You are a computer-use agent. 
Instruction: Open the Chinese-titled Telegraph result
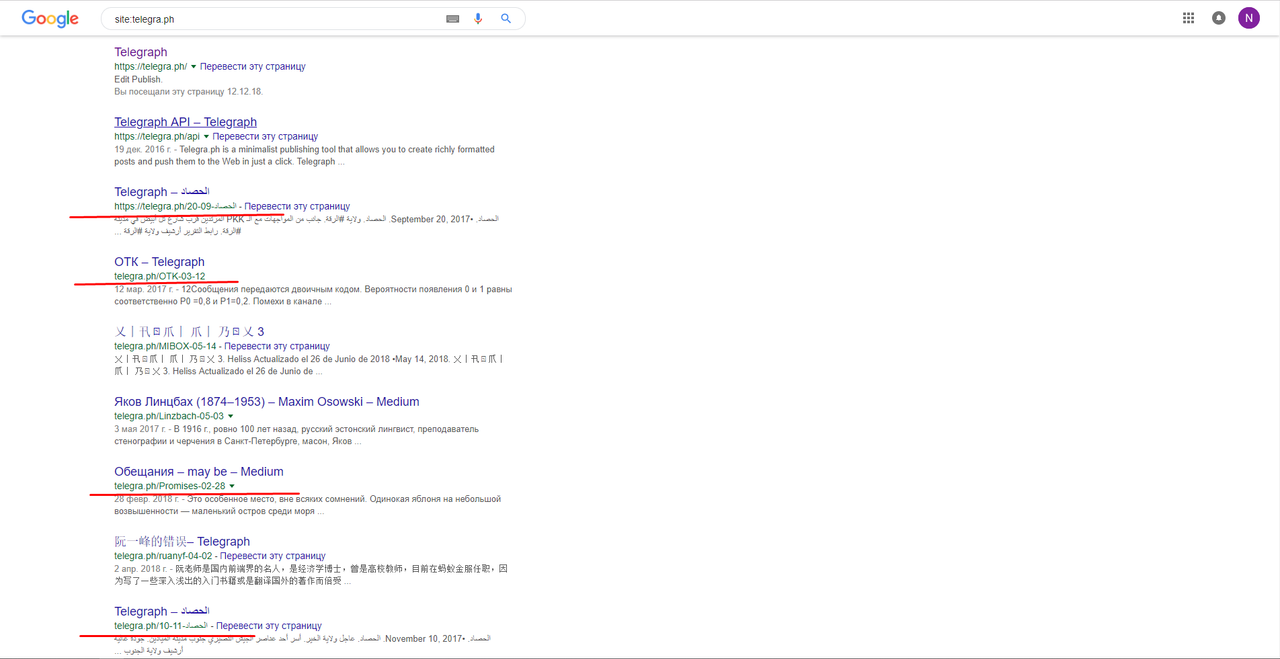[182, 542]
